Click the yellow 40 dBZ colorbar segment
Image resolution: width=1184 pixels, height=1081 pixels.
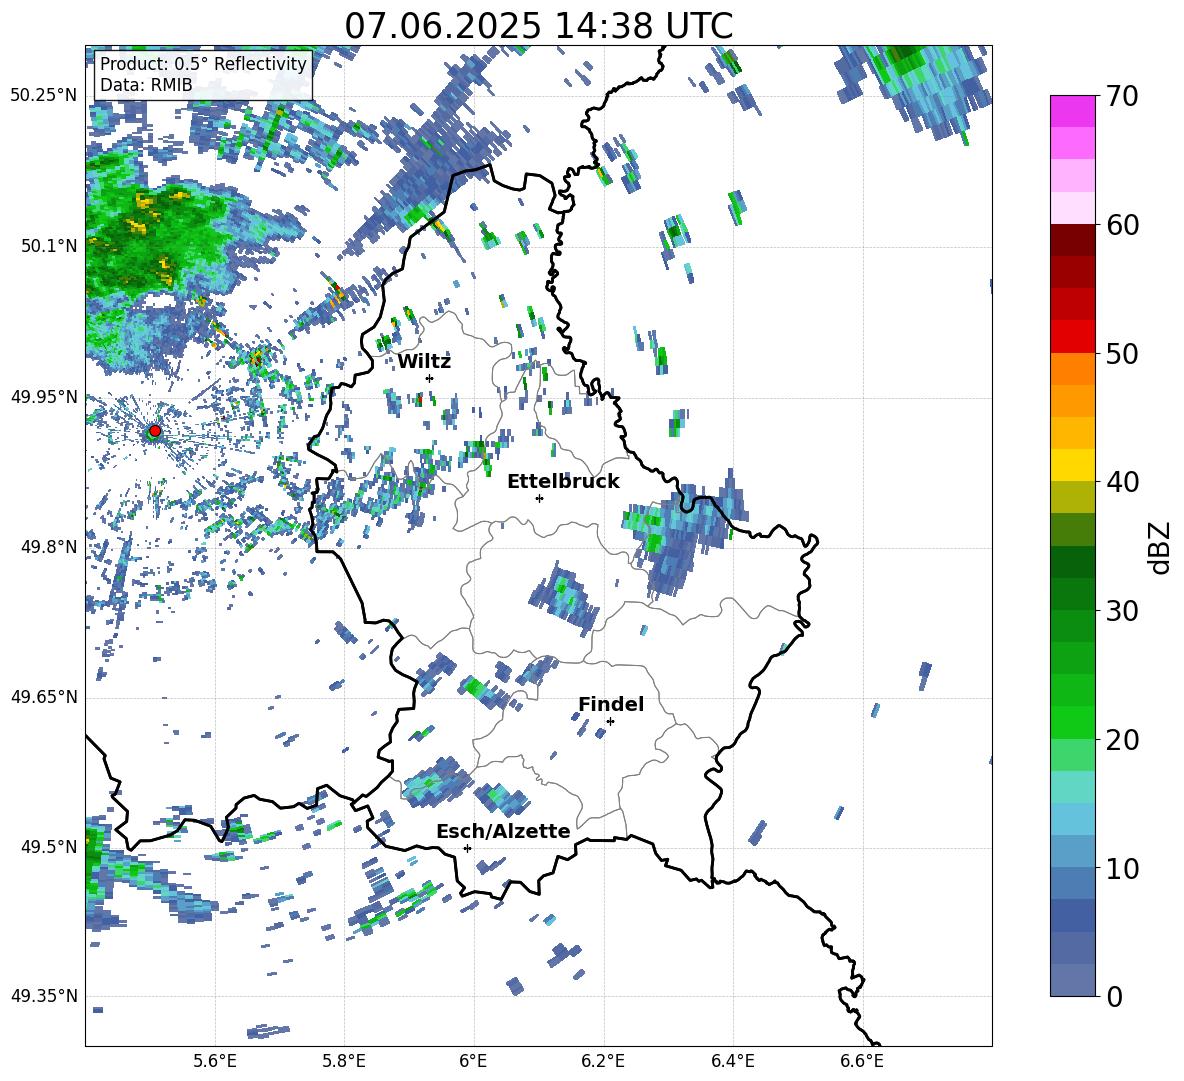(x=1072, y=465)
